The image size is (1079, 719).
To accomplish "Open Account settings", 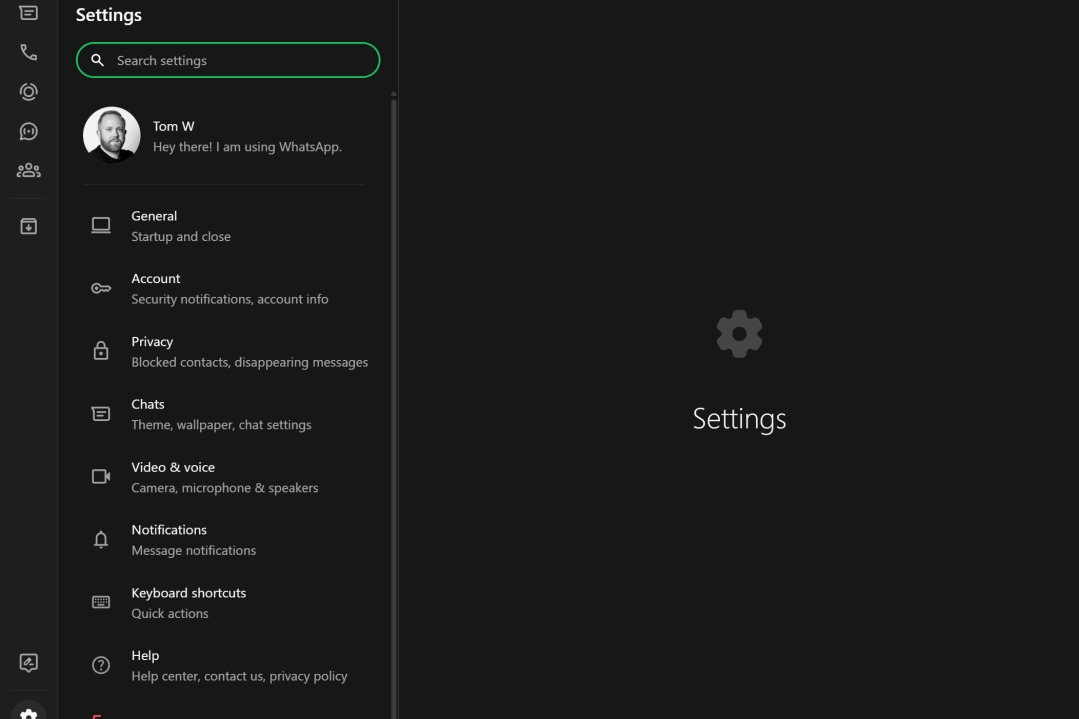I will [229, 289].
